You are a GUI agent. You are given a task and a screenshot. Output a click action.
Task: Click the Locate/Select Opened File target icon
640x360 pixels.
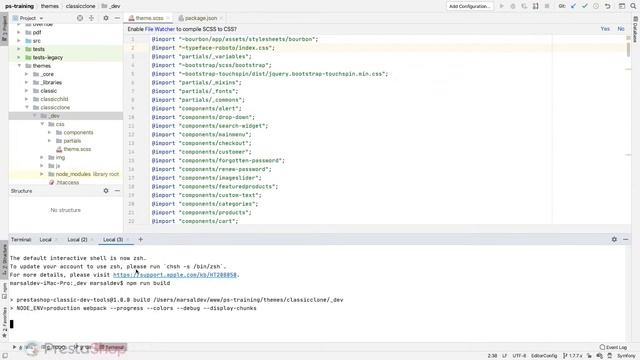click(x=80, y=18)
